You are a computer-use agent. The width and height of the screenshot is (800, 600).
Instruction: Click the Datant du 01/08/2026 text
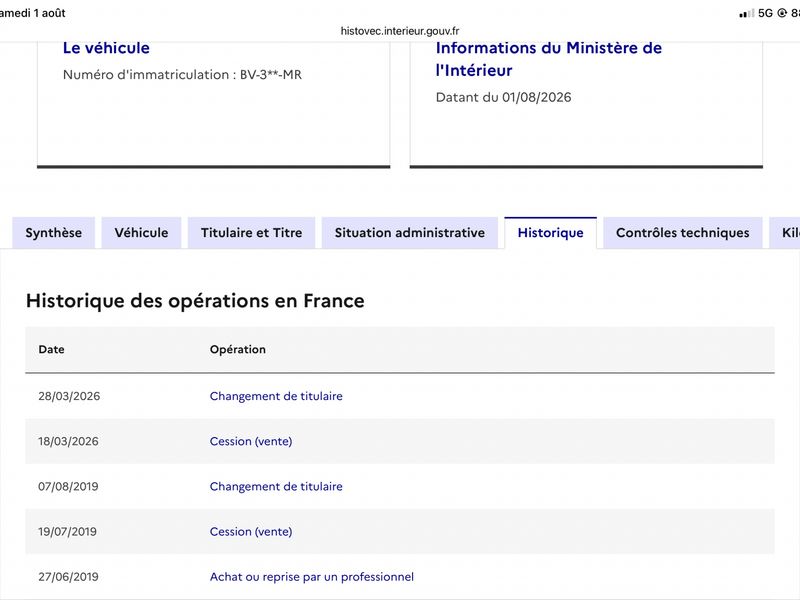click(504, 97)
